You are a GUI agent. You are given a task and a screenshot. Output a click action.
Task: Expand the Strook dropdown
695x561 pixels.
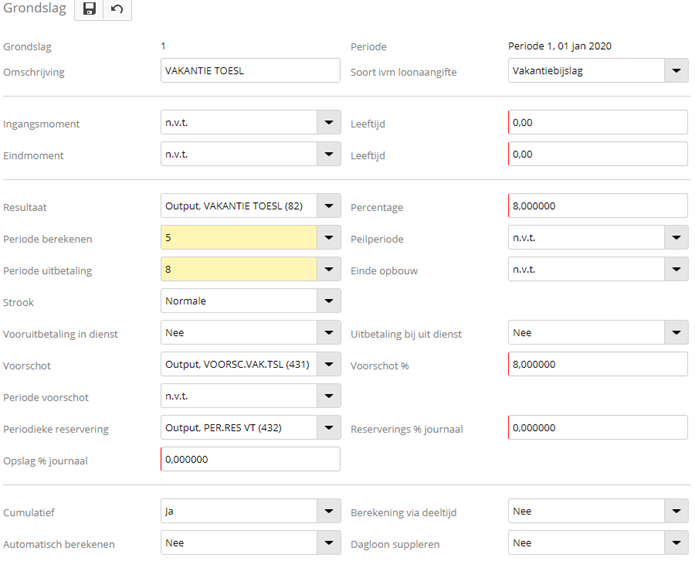(x=329, y=301)
